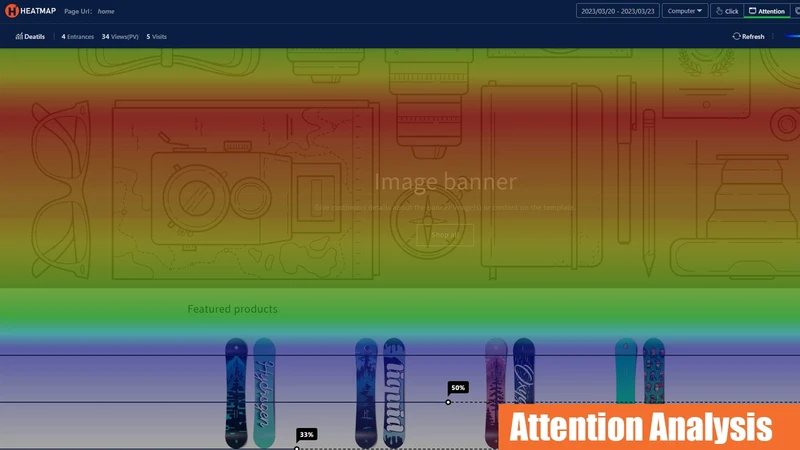800x450 pixels.
Task: Click the banner description text
Action: coord(445,207)
